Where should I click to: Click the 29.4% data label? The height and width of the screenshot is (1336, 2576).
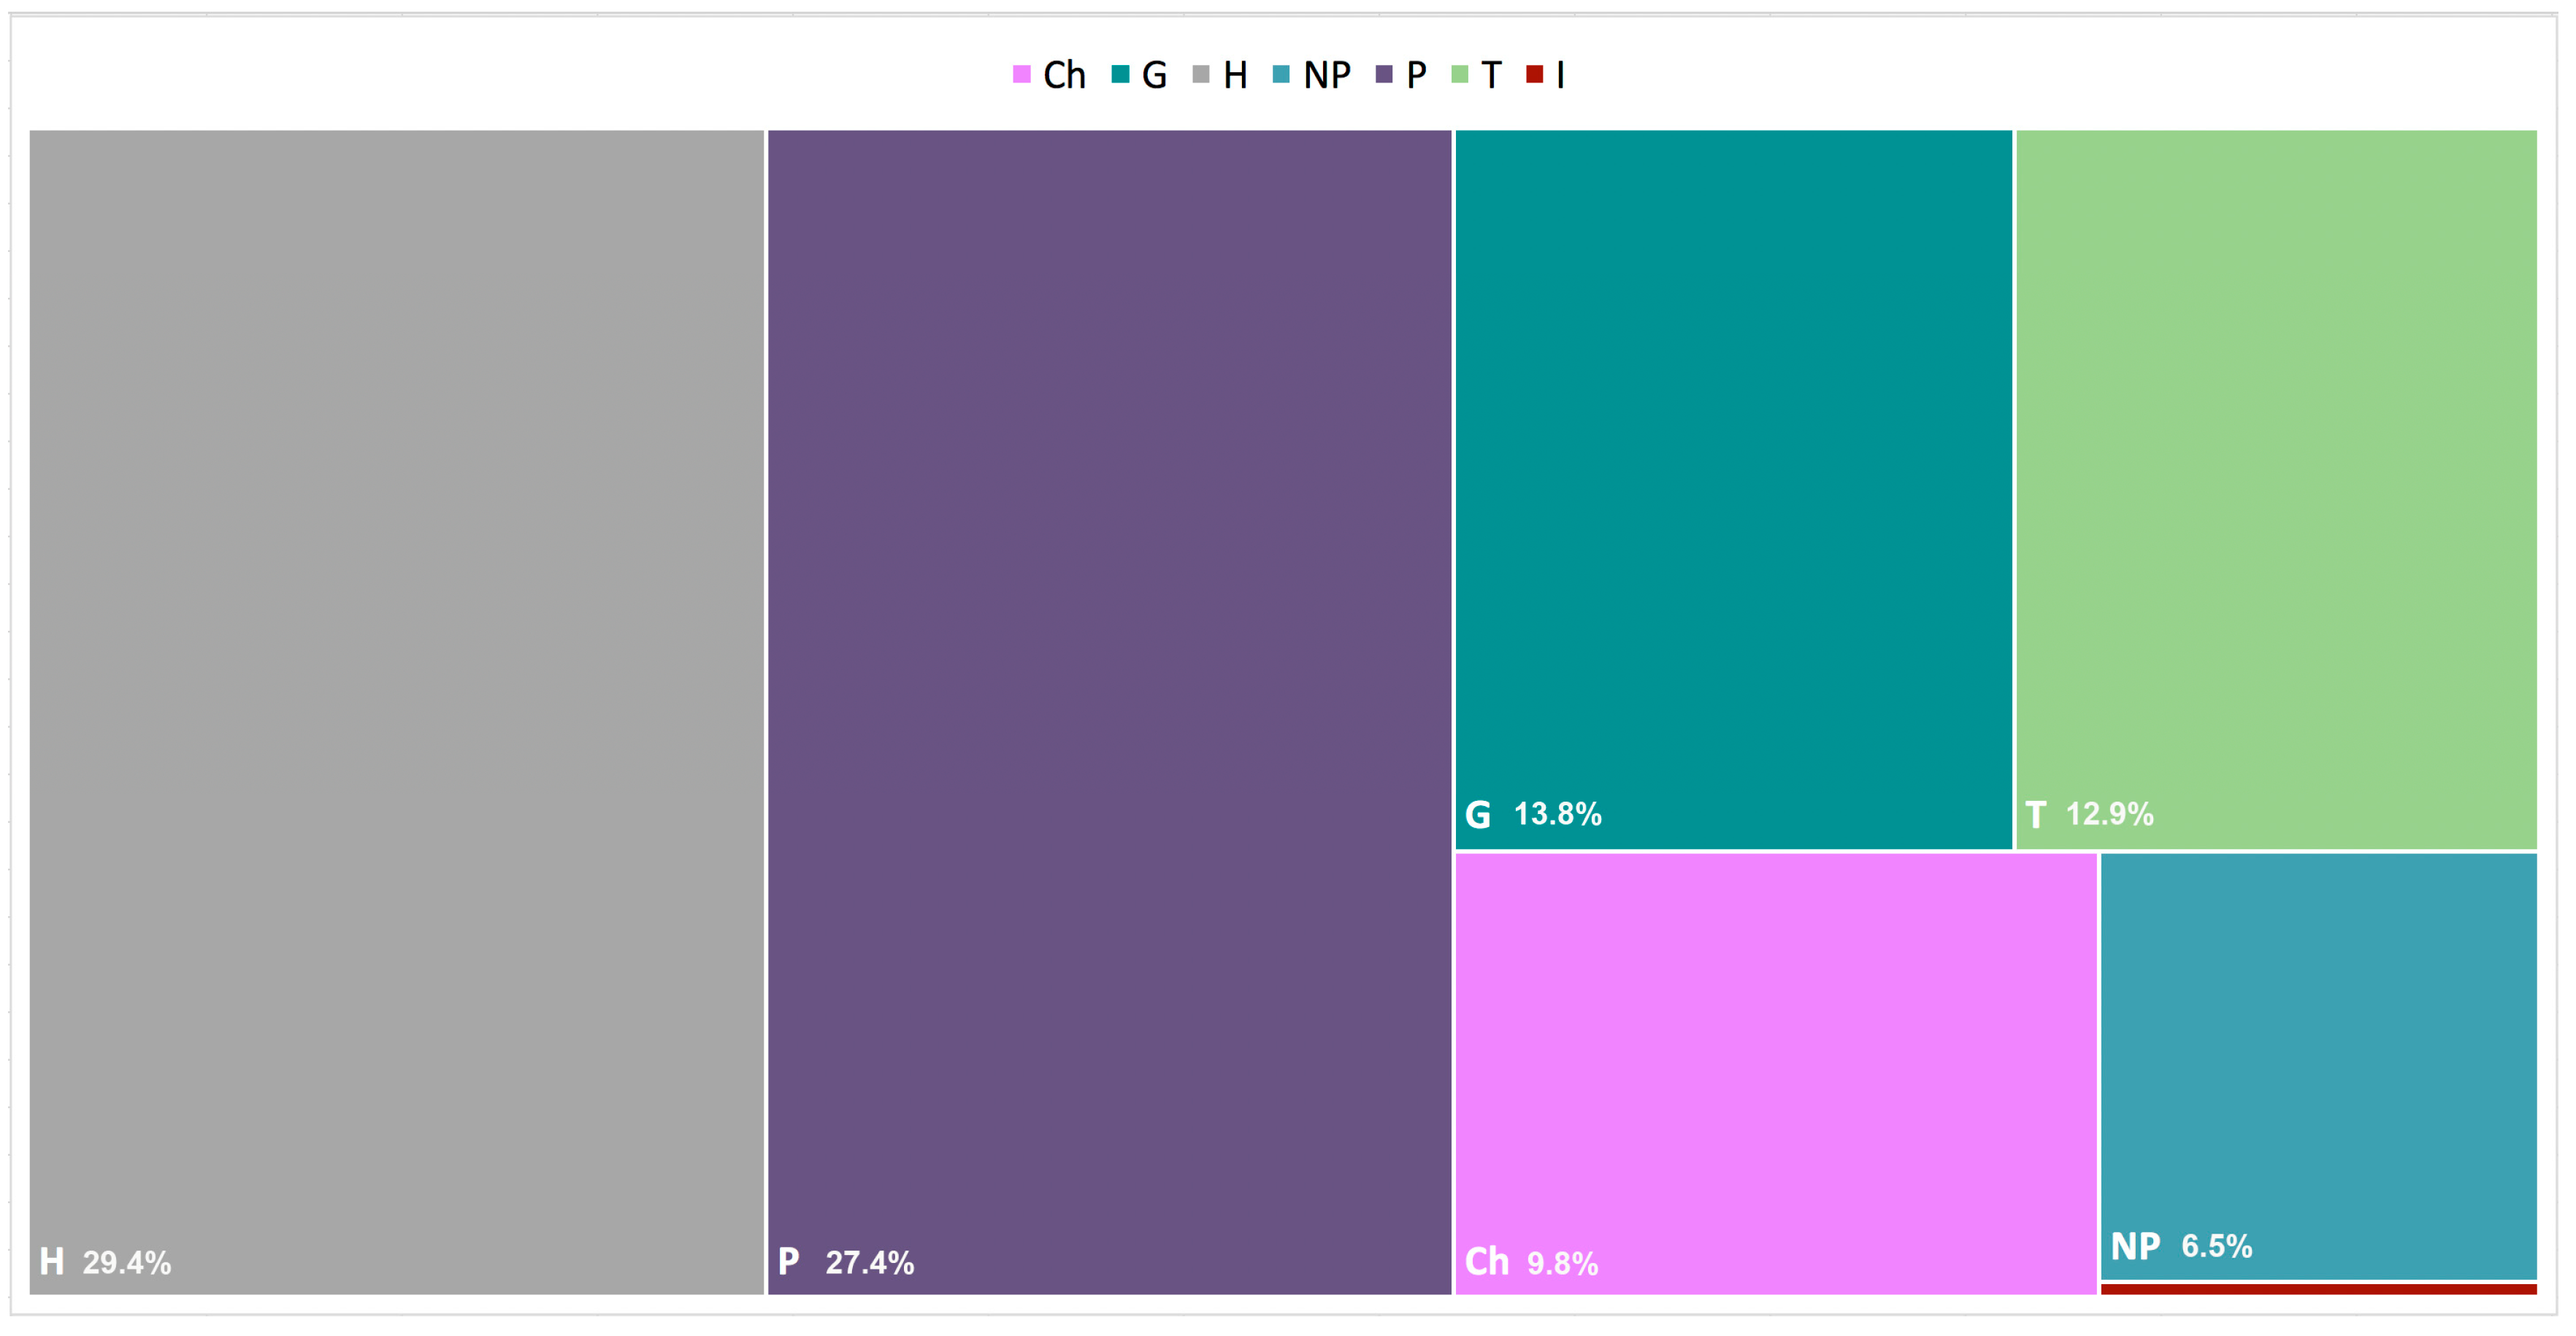pyautogui.click(x=127, y=1263)
